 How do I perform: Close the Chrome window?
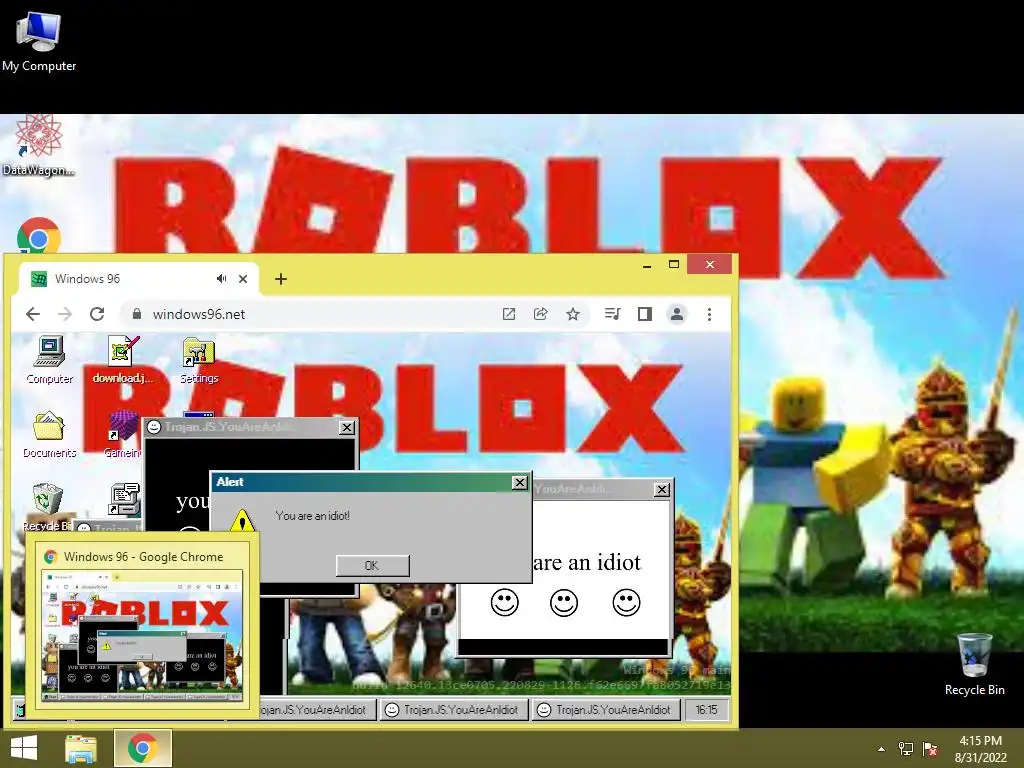(710, 264)
